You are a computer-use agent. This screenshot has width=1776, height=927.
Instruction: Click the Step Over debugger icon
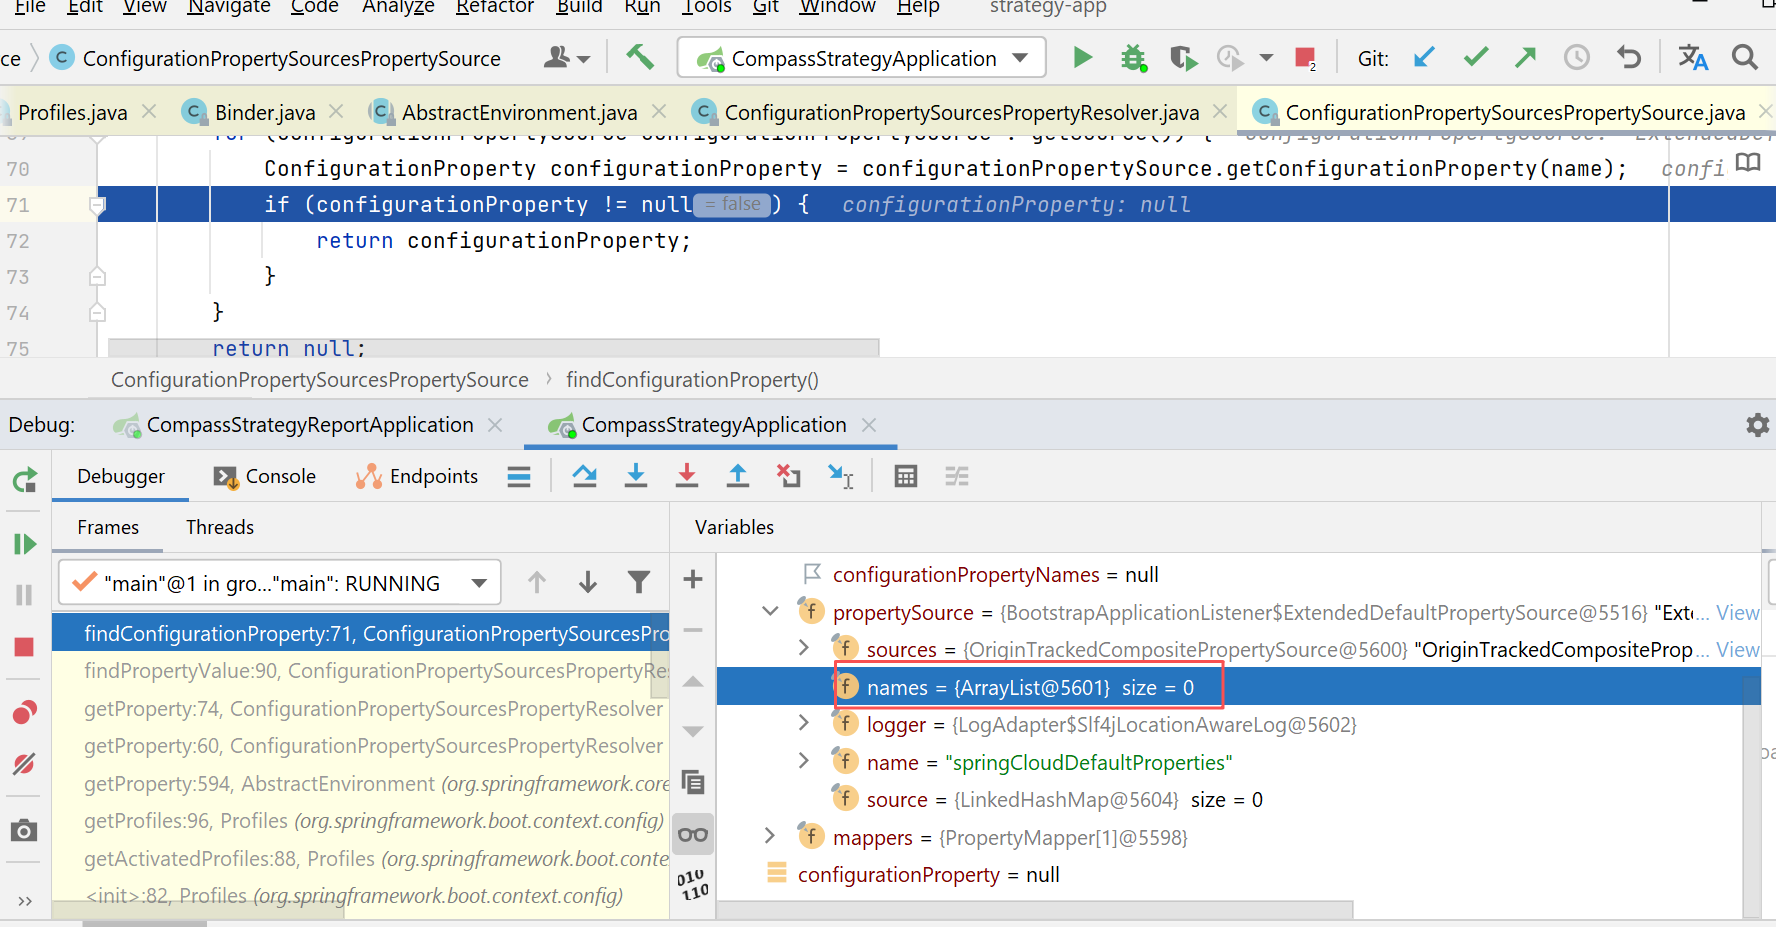coord(585,476)
